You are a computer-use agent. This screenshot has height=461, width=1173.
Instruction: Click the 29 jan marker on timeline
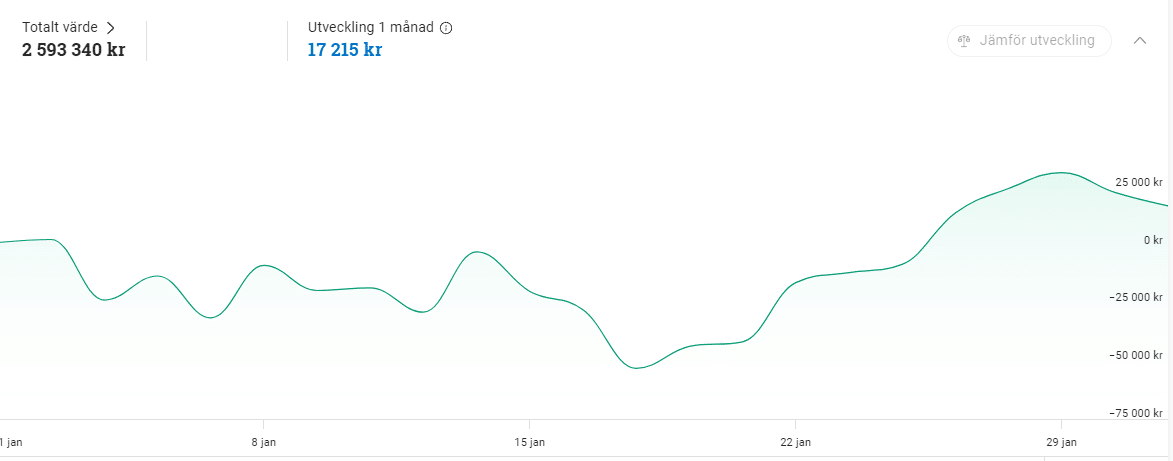[1061, 442]
